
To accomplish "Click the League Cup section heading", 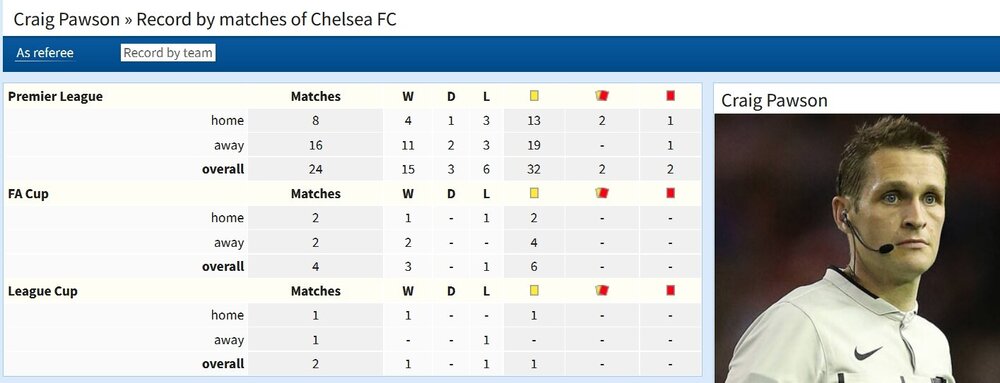I will [43, 291].
